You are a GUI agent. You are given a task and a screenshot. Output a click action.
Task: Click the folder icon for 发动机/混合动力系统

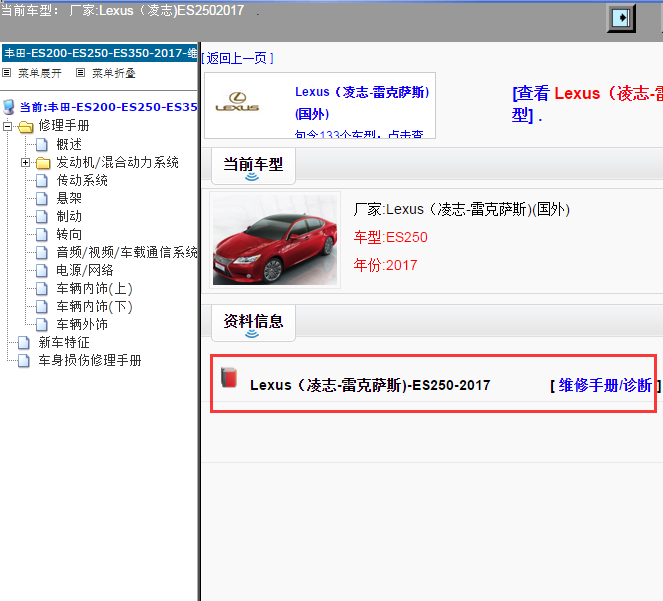[43, 162]
